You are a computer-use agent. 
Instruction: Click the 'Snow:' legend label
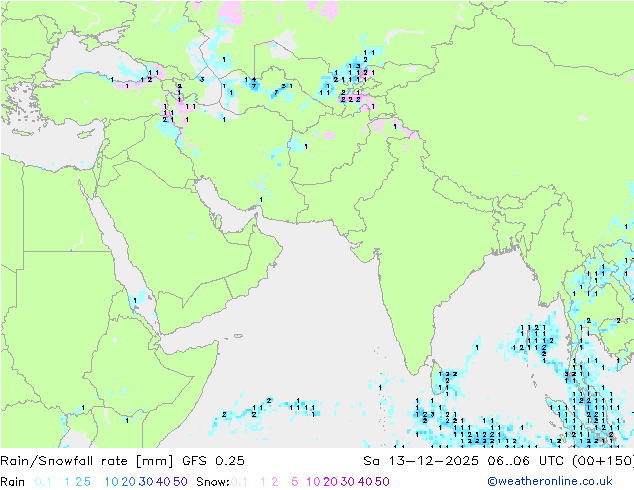click(213, 482)
